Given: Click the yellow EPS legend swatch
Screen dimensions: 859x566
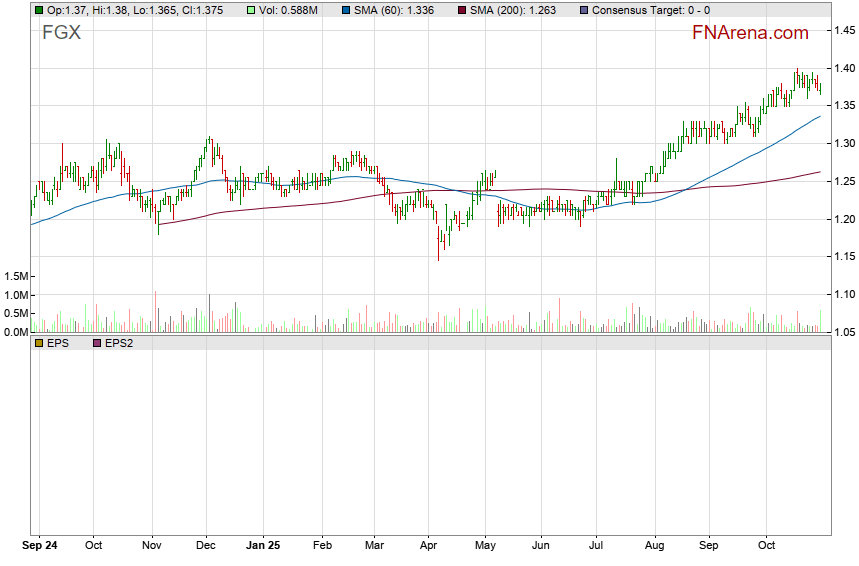Looking at the screenshot, I should coord(39,343).
